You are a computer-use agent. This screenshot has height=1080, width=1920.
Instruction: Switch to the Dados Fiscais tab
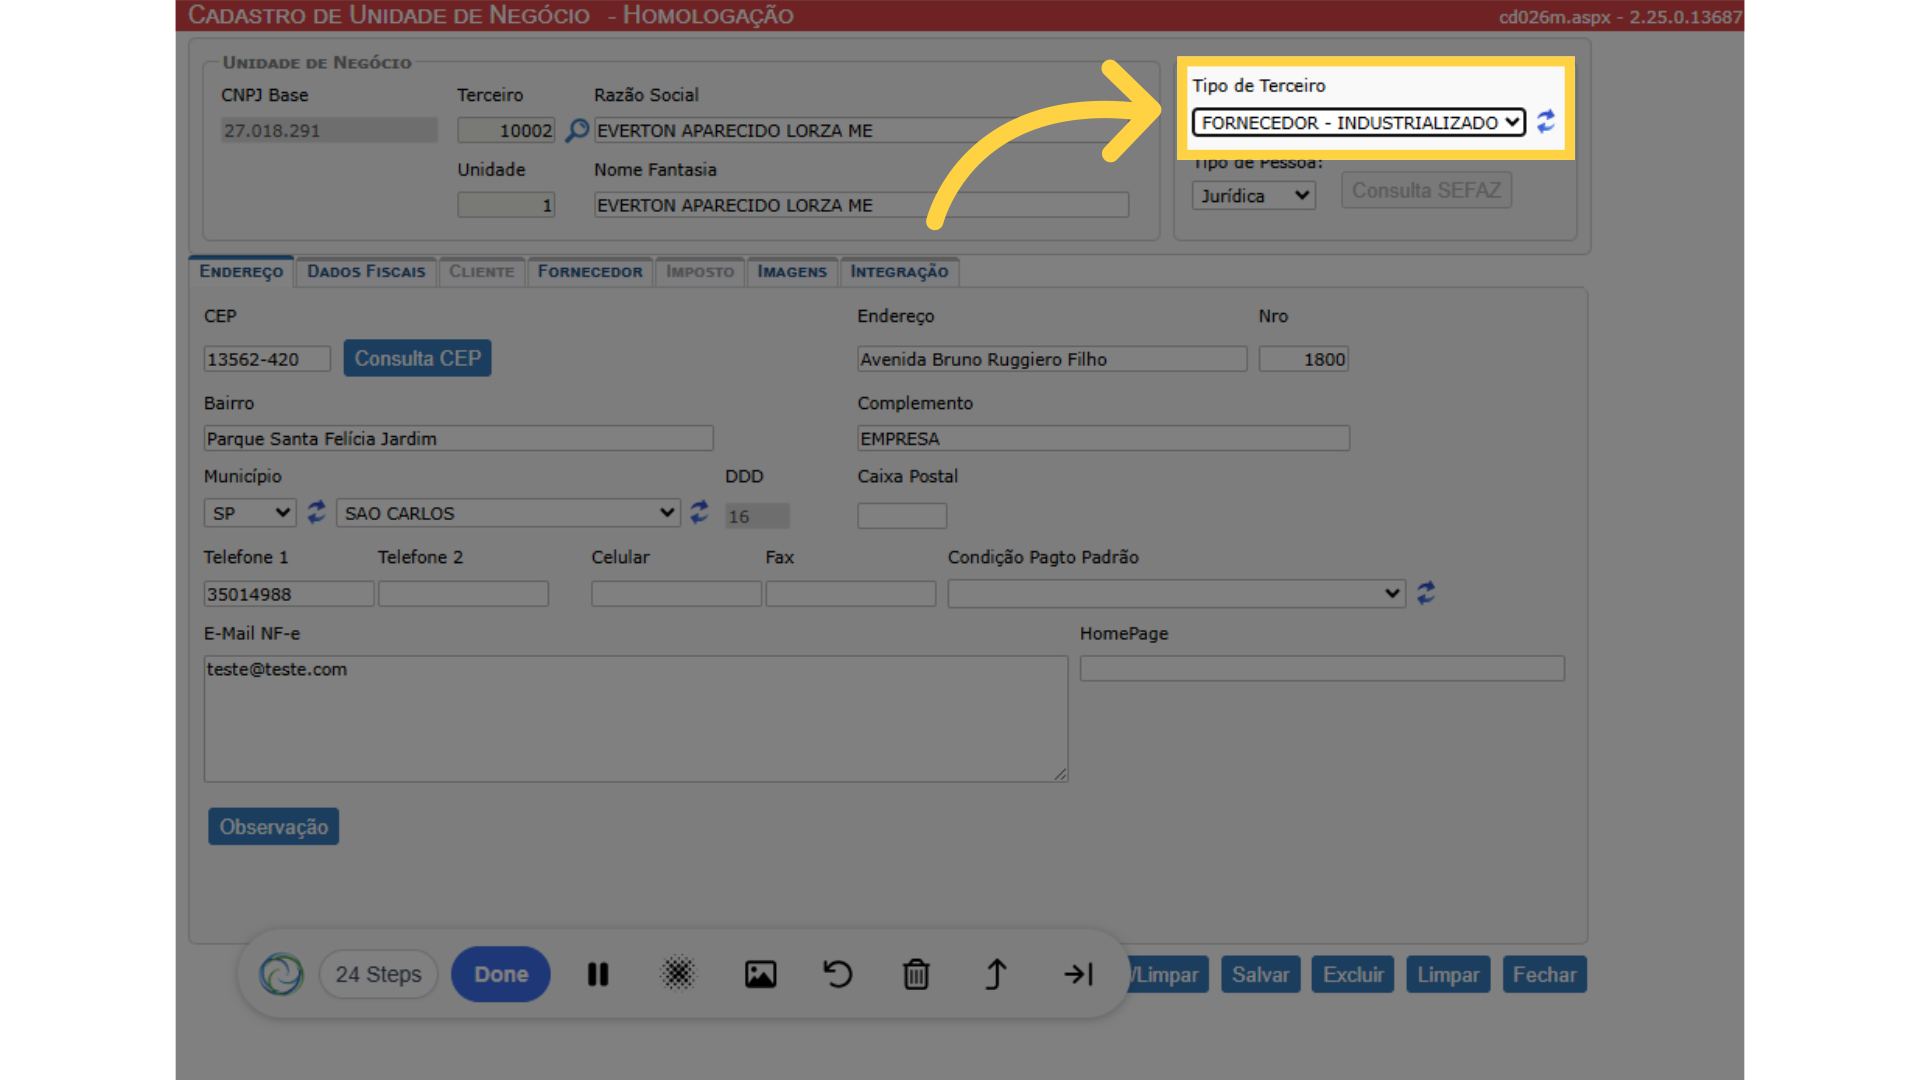pyautogui.click(x=366, y=272)
